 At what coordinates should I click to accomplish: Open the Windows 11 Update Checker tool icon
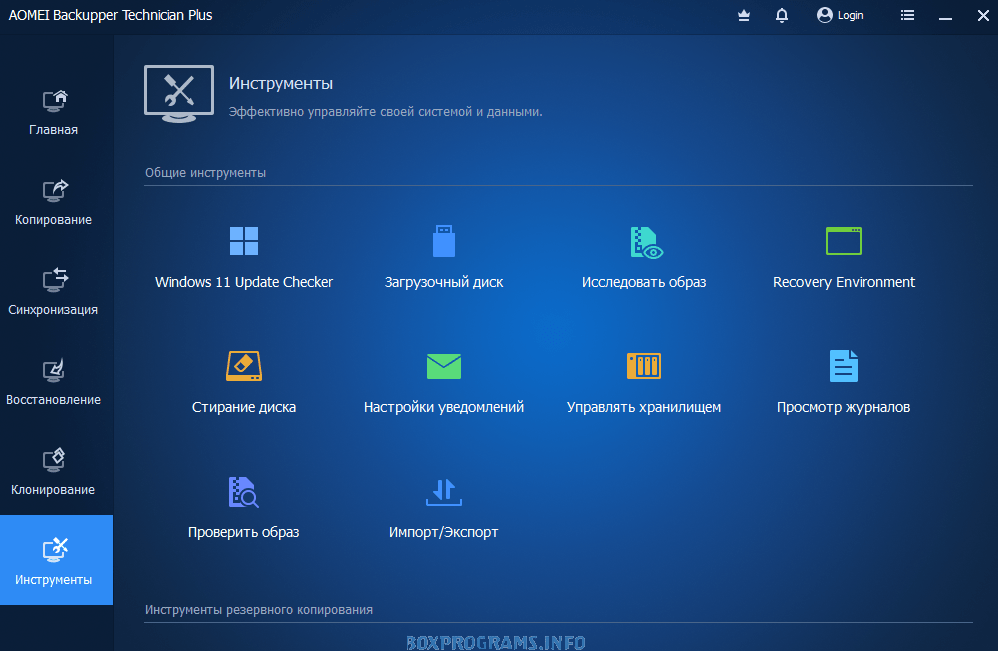[x=244, y=241]
